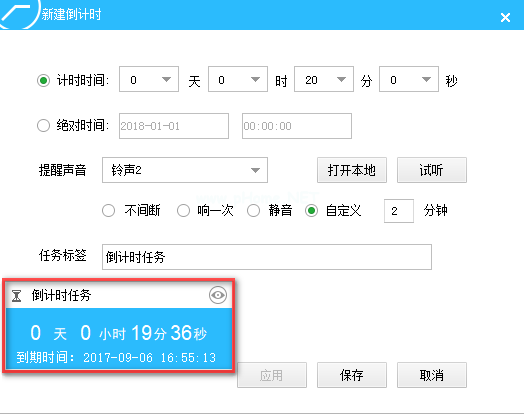Open the seconds (秒) dropdown
524x414 pixels.
click(x=409, y=79)
